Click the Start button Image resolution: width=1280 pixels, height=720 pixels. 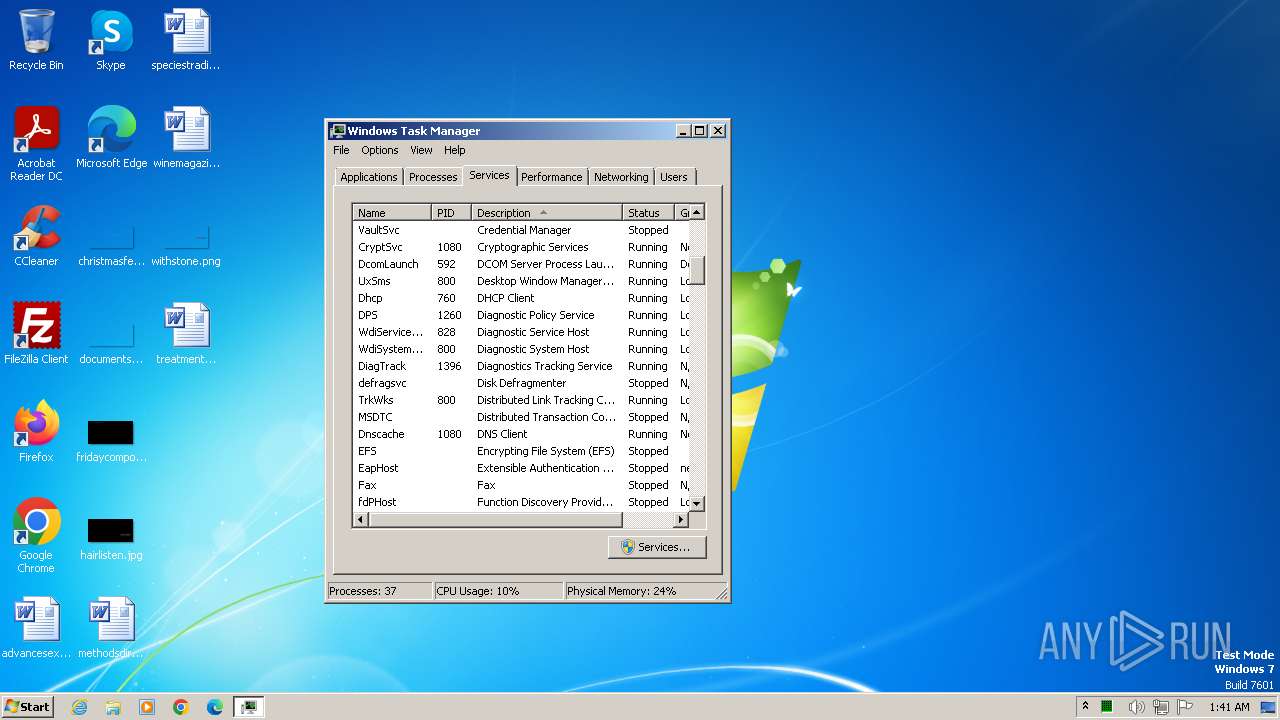pos(27,707)
